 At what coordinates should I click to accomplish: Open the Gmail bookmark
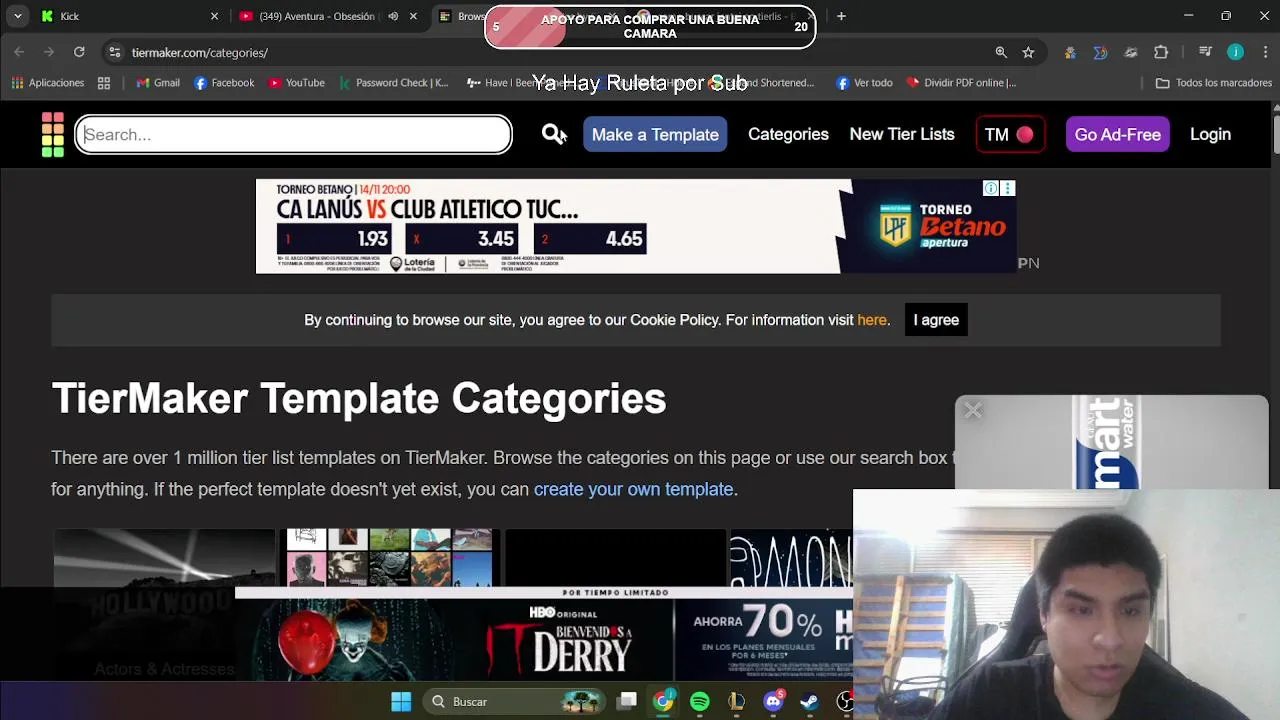[x=158, y=83]
